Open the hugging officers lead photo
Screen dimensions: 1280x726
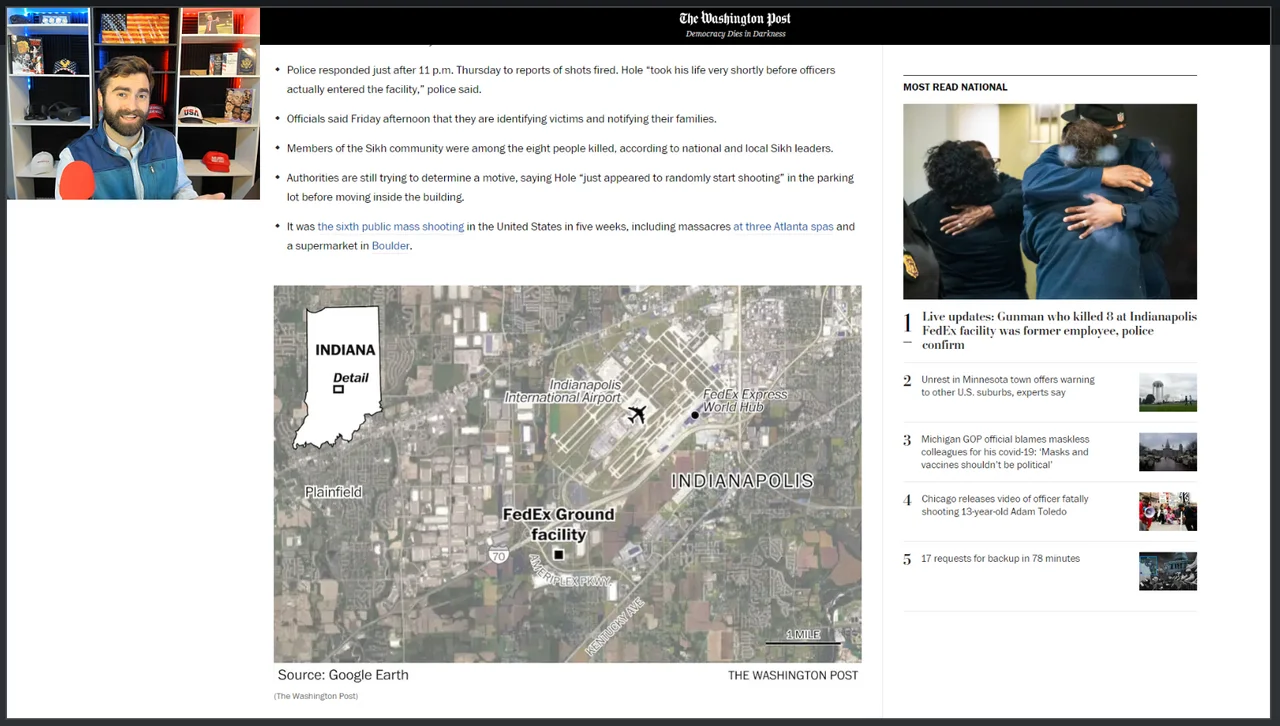[x=1050, y=201]
